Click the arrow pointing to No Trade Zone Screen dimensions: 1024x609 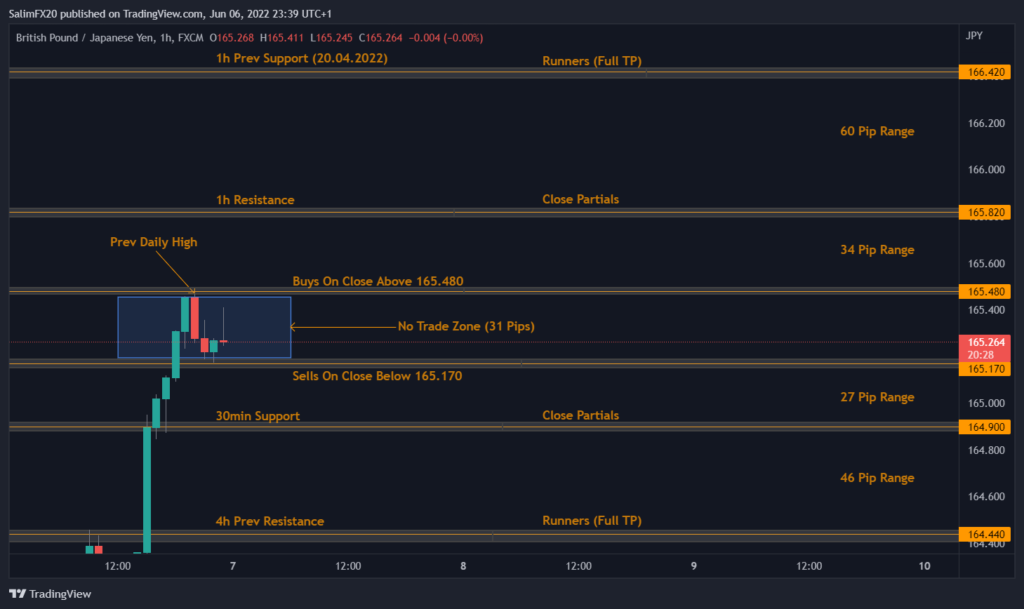click(340, 326)
